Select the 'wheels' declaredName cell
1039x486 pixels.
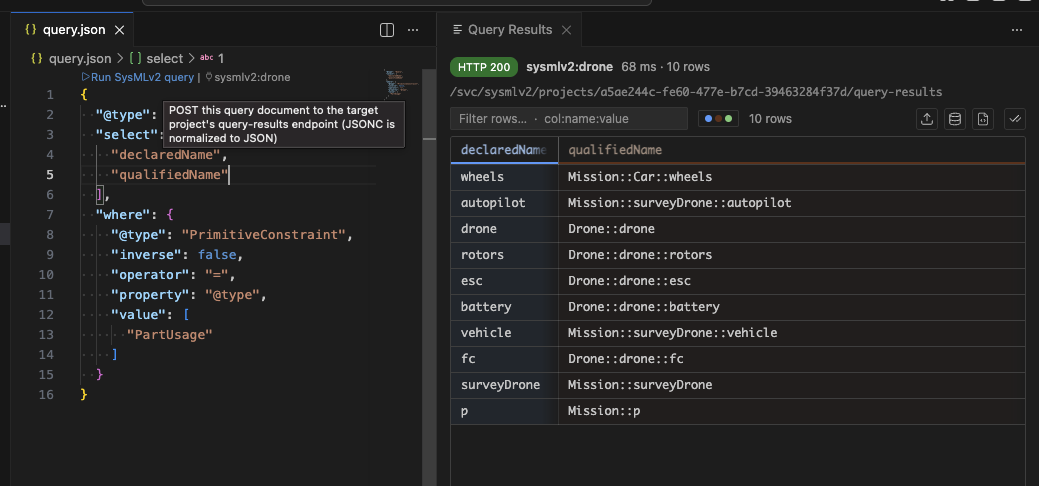[504, 177]
